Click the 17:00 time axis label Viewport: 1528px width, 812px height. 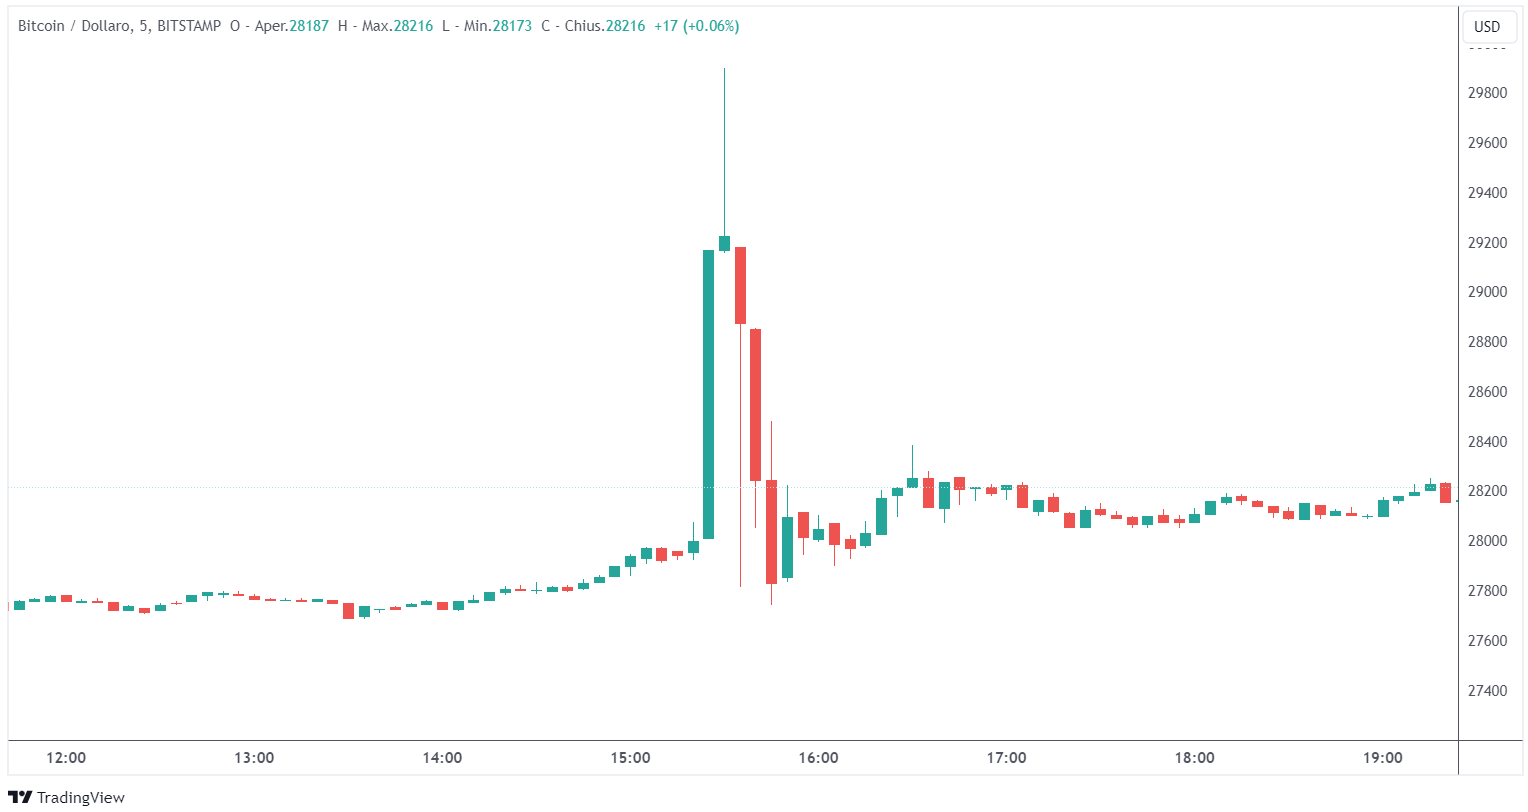(x=1006, y=758)
